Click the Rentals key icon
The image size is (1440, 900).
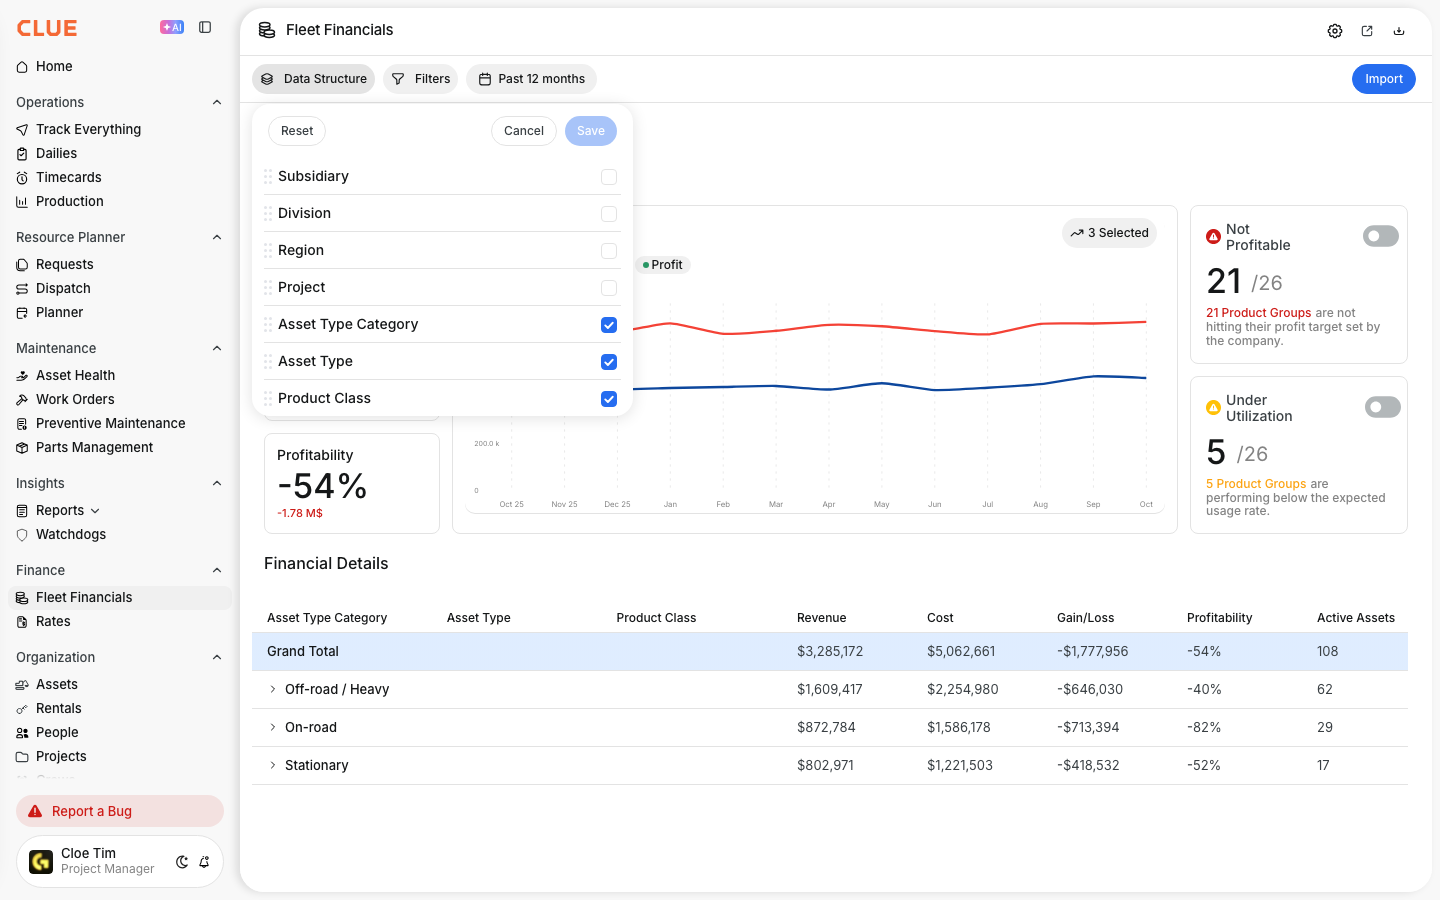click(x=22, y=708)
